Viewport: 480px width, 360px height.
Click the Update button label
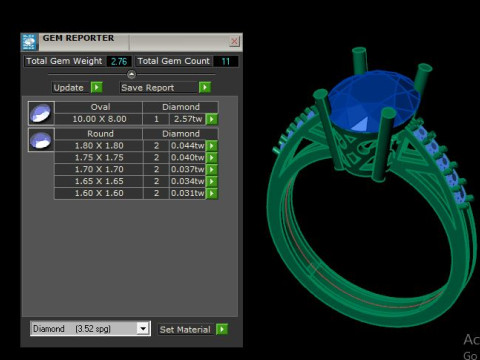(69, 88)
